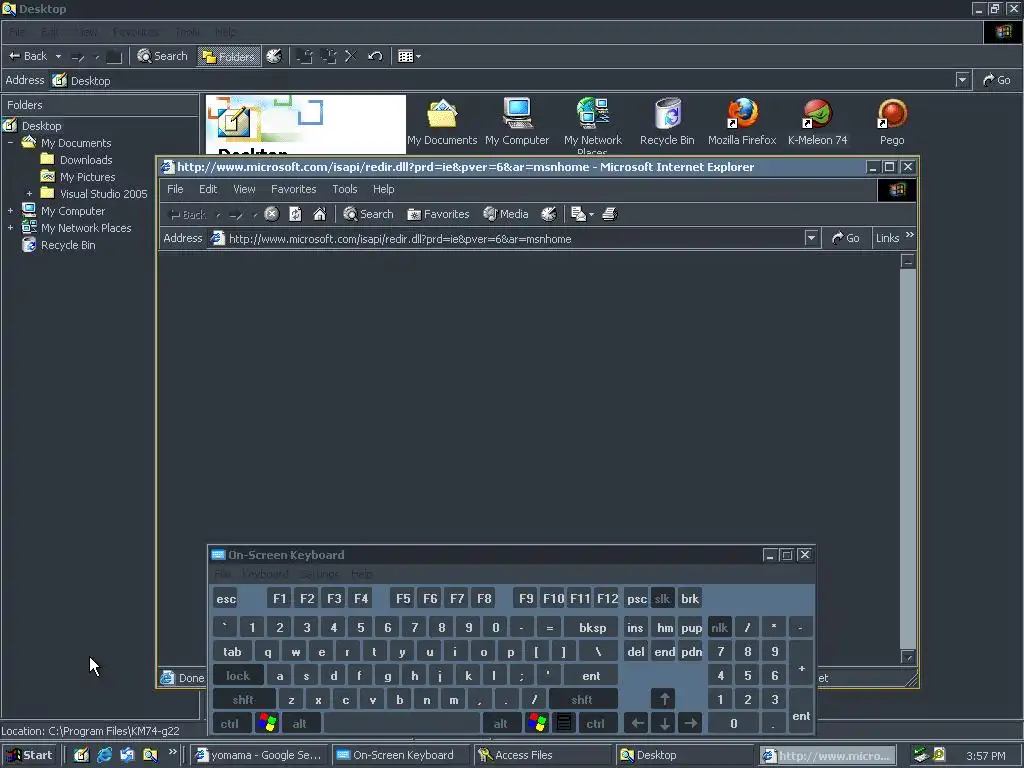Expand the My Network Places tree node

point(10,228)
